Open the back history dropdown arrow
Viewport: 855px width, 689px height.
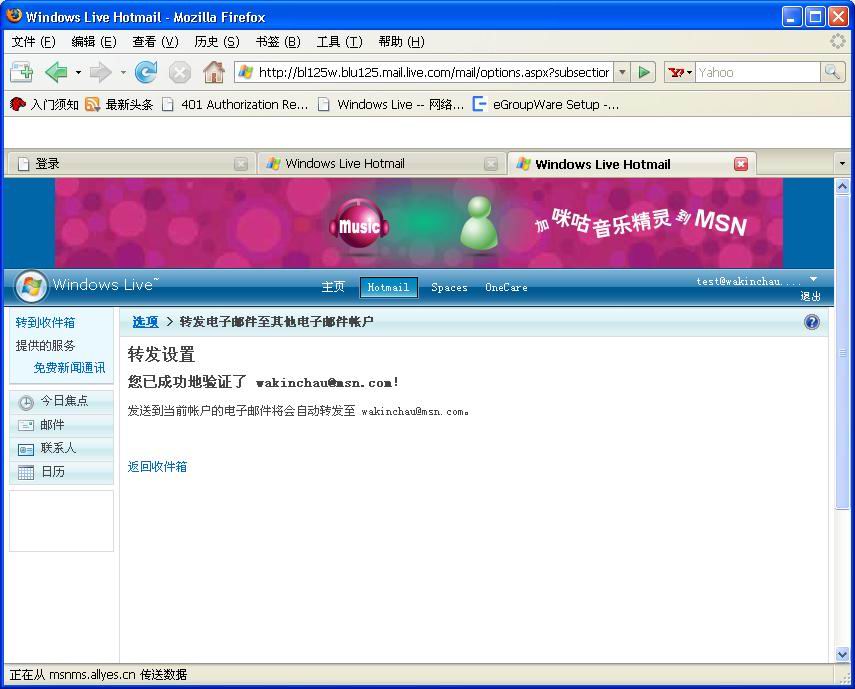pos(79,72)
